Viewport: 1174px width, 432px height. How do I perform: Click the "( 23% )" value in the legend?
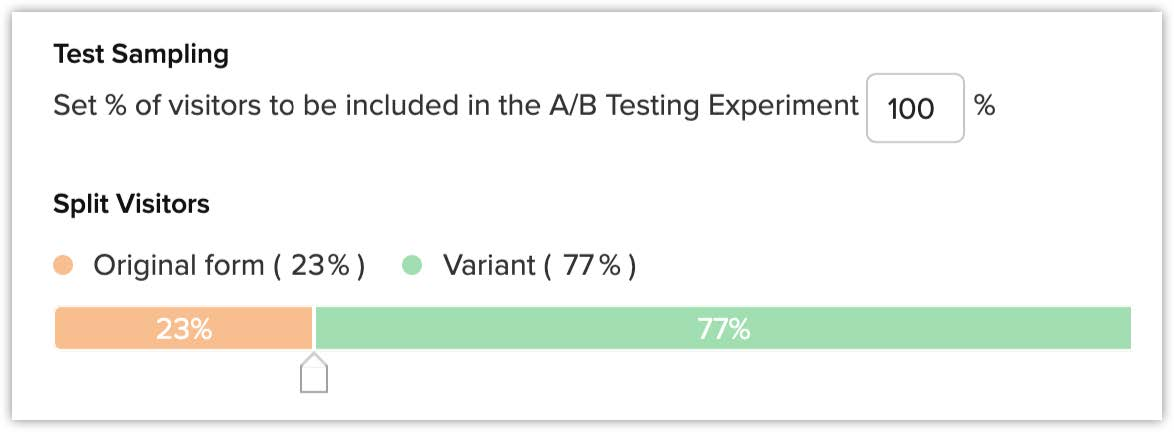319,266
